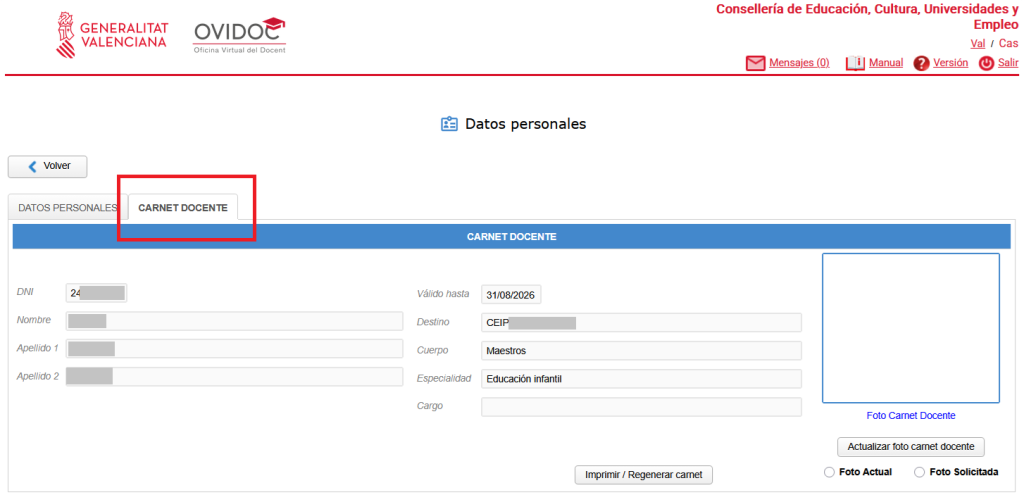The width and height of the screenshot is (1024, 495).
Task: Open the Mensajes (0) link
Action: coord(799,63)
